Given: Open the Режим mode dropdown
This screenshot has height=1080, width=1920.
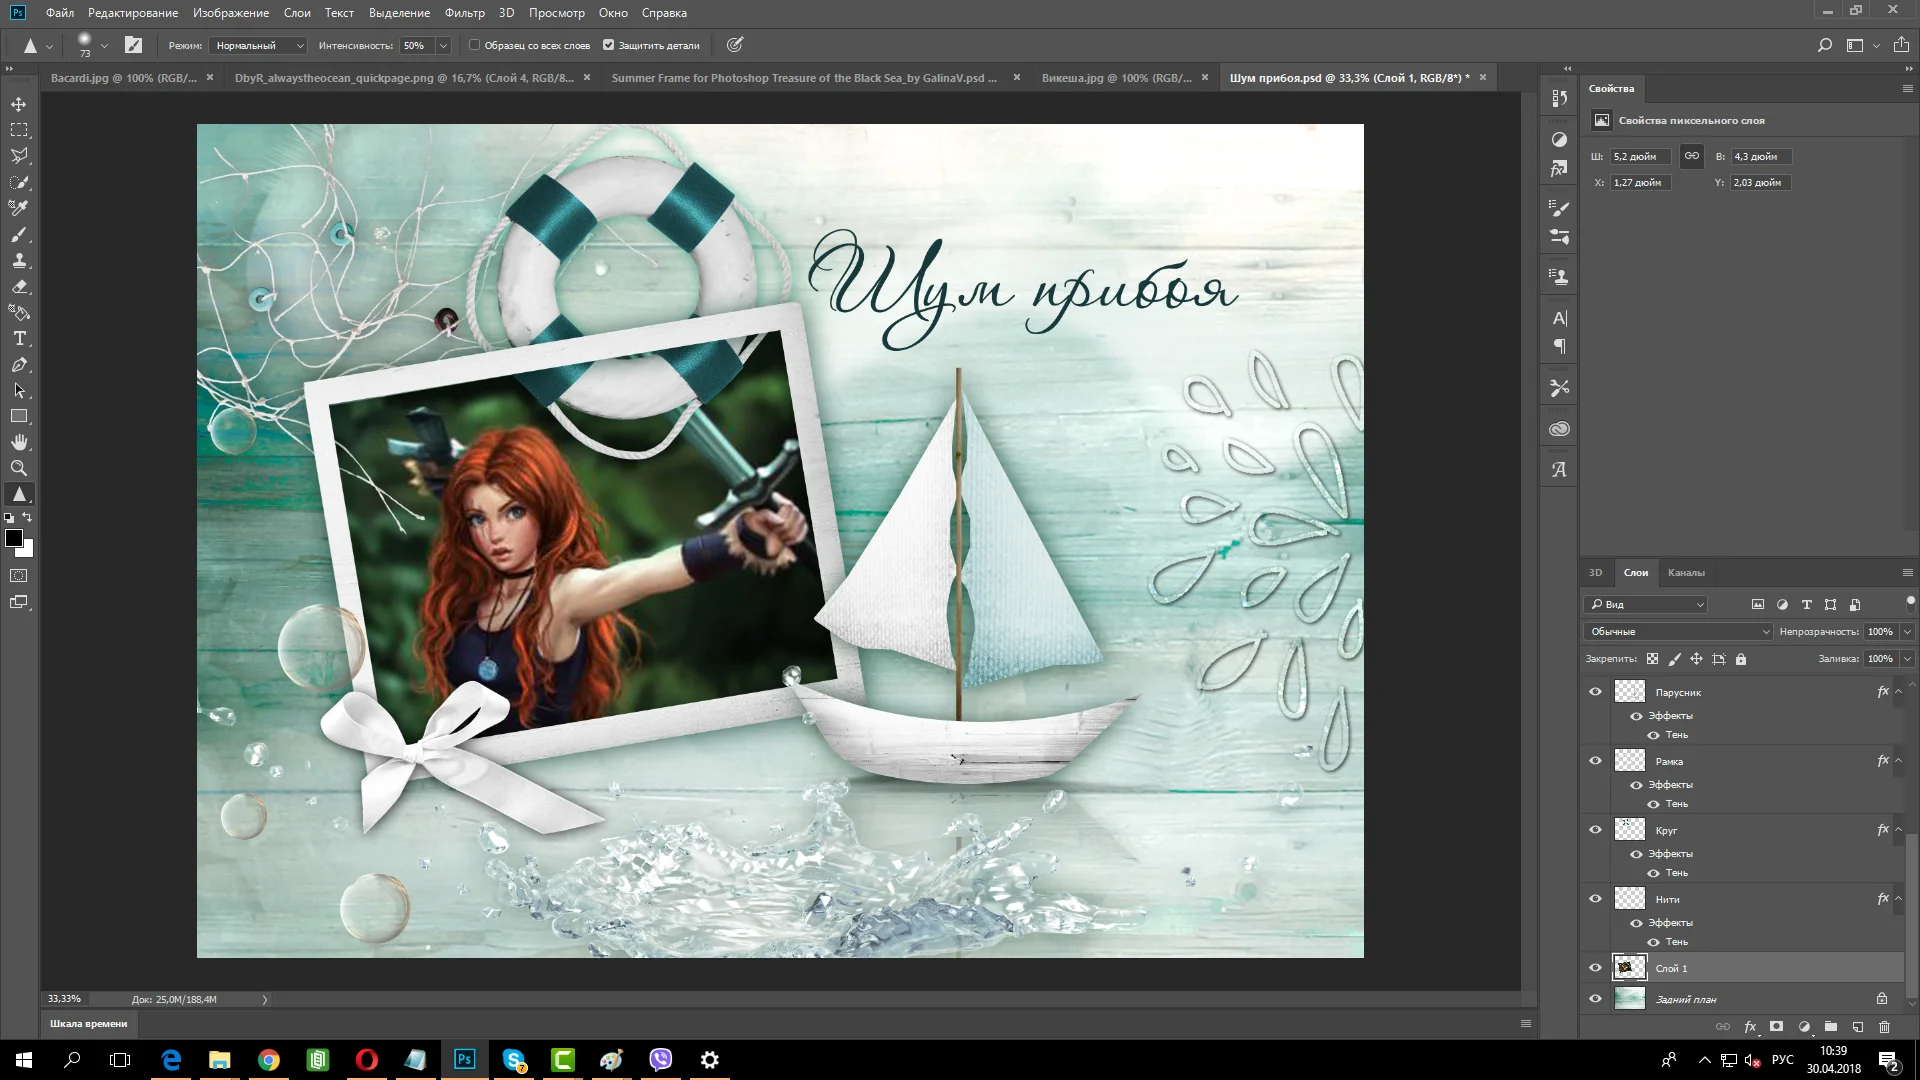Looking at the screenshot, I should pyautogui.click(x=258, y=45).
